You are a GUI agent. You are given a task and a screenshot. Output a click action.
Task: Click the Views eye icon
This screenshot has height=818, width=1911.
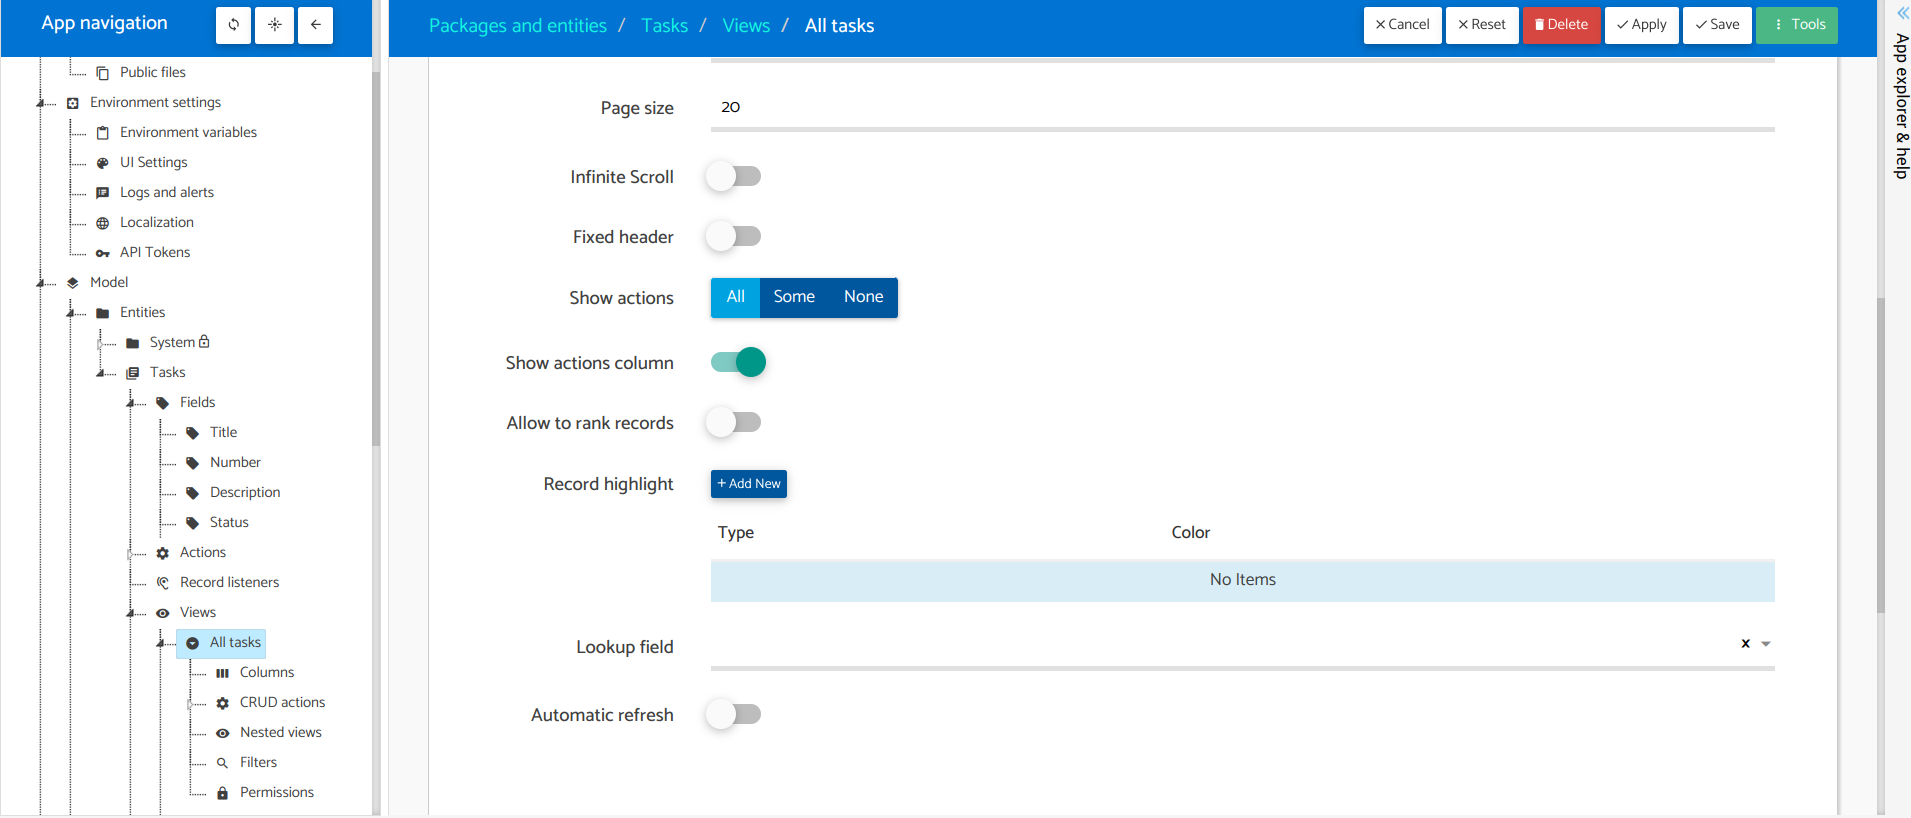click(x=162, y=613)
